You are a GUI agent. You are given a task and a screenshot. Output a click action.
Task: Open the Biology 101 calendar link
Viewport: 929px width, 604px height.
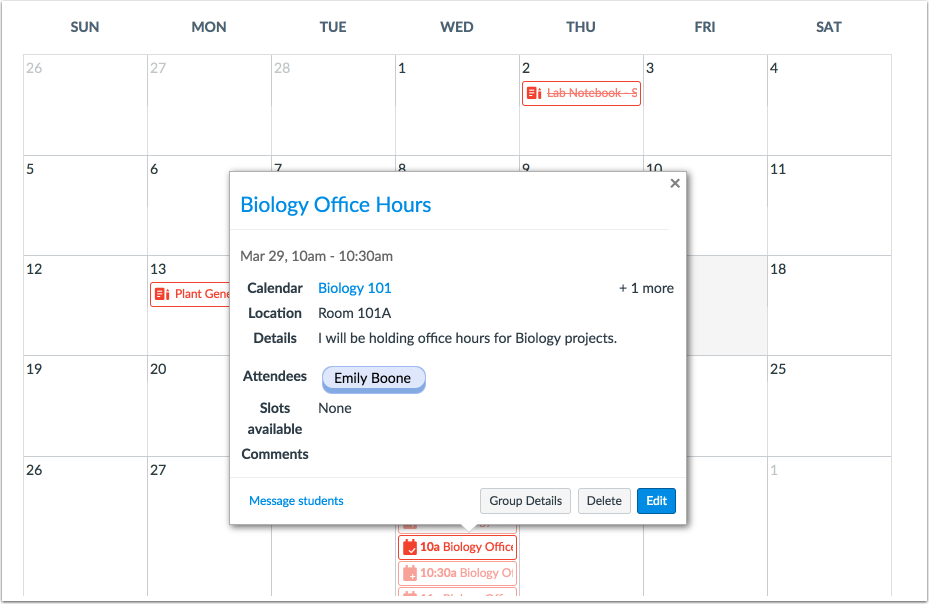(x=354, y=288)
